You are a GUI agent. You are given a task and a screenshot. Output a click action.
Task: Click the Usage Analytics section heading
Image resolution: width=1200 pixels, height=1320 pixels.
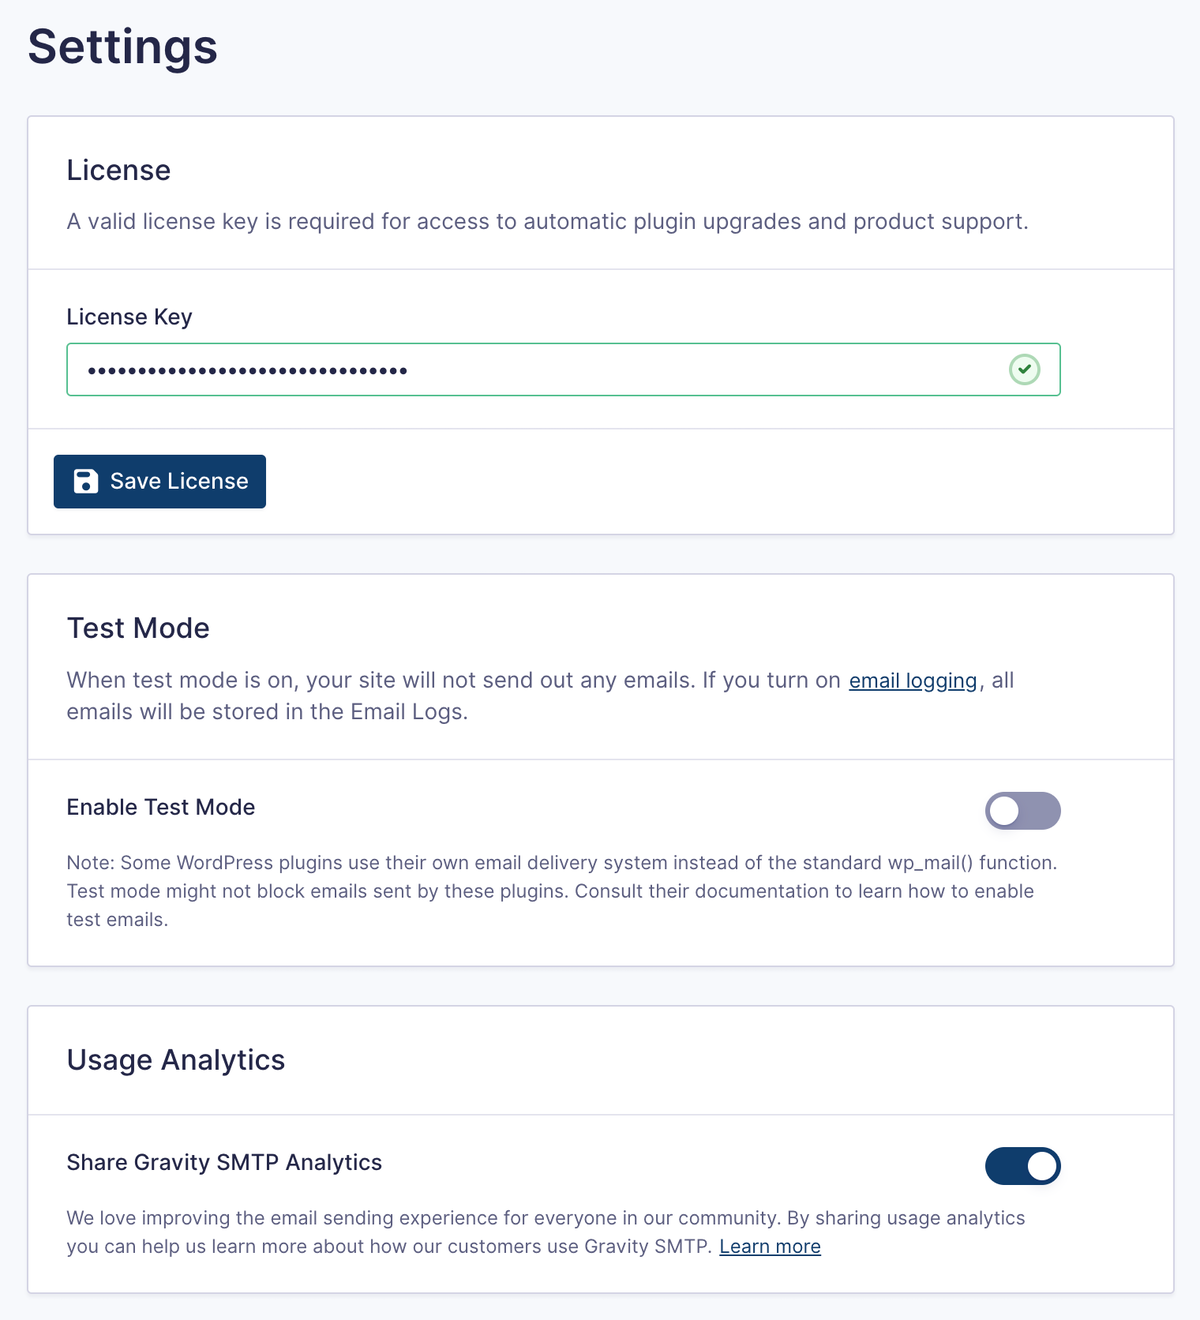[176, 1060]
